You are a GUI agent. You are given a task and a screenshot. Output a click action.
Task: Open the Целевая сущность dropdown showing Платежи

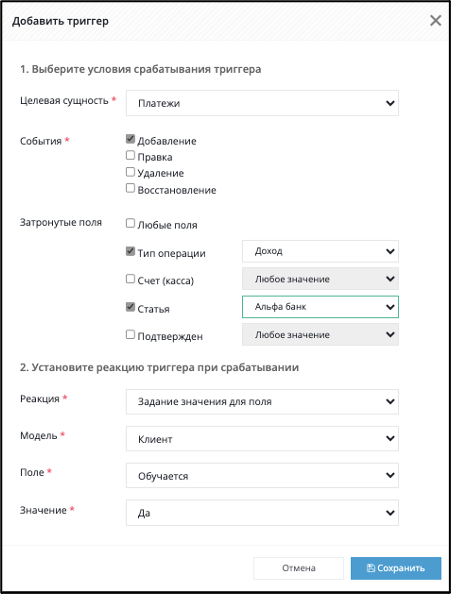tap(262, 103)
